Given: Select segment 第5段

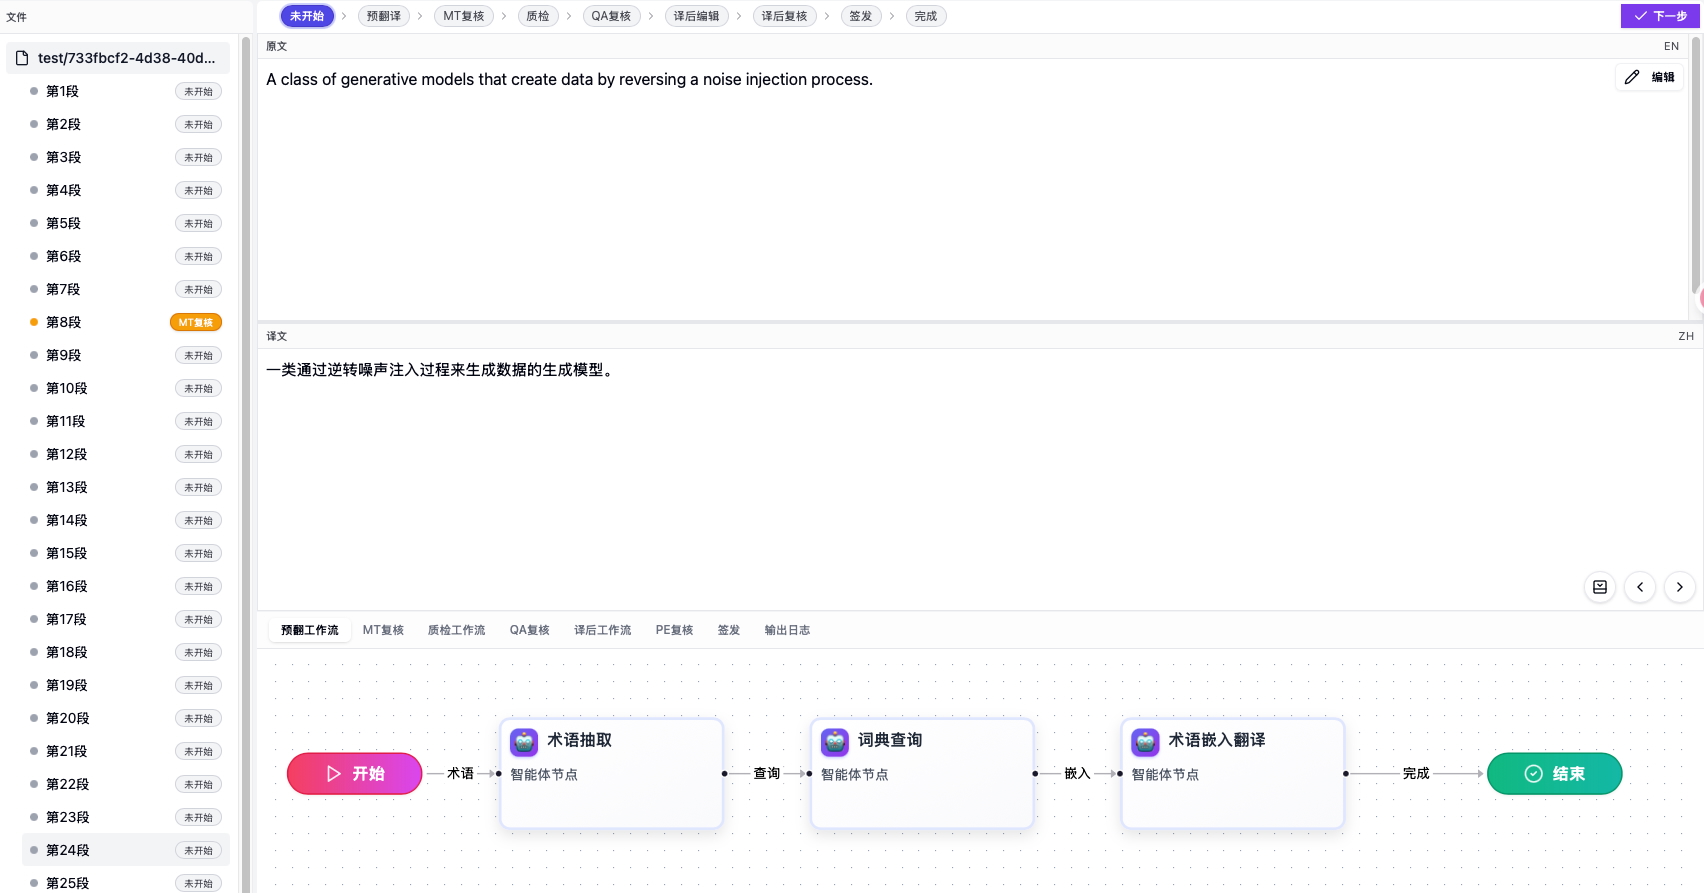Looking at the screenshot, I should (126, 223).
